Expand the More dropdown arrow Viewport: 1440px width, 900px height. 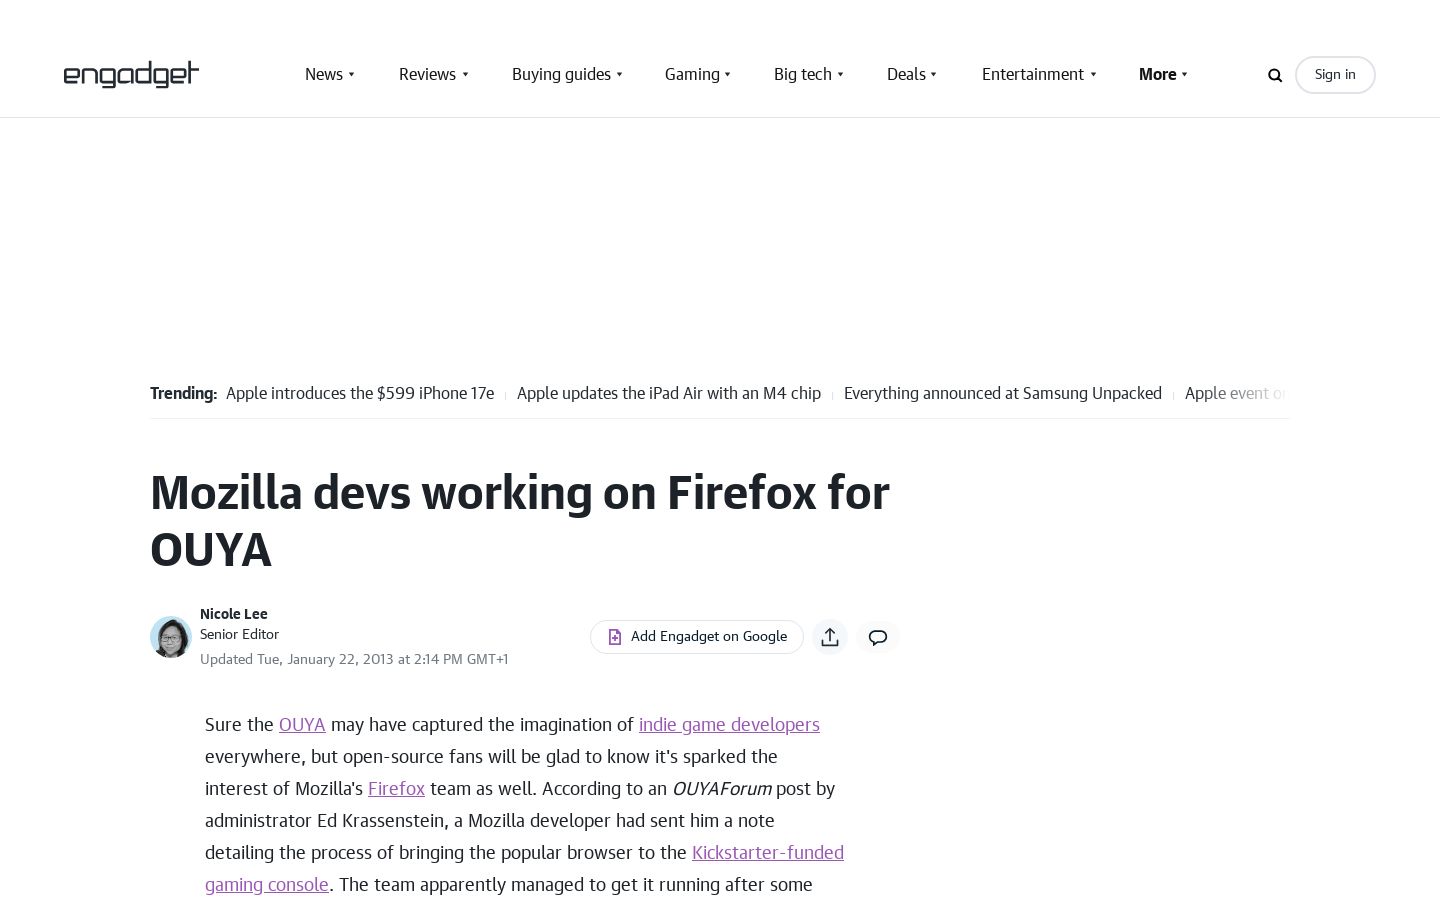[1185, 74]
